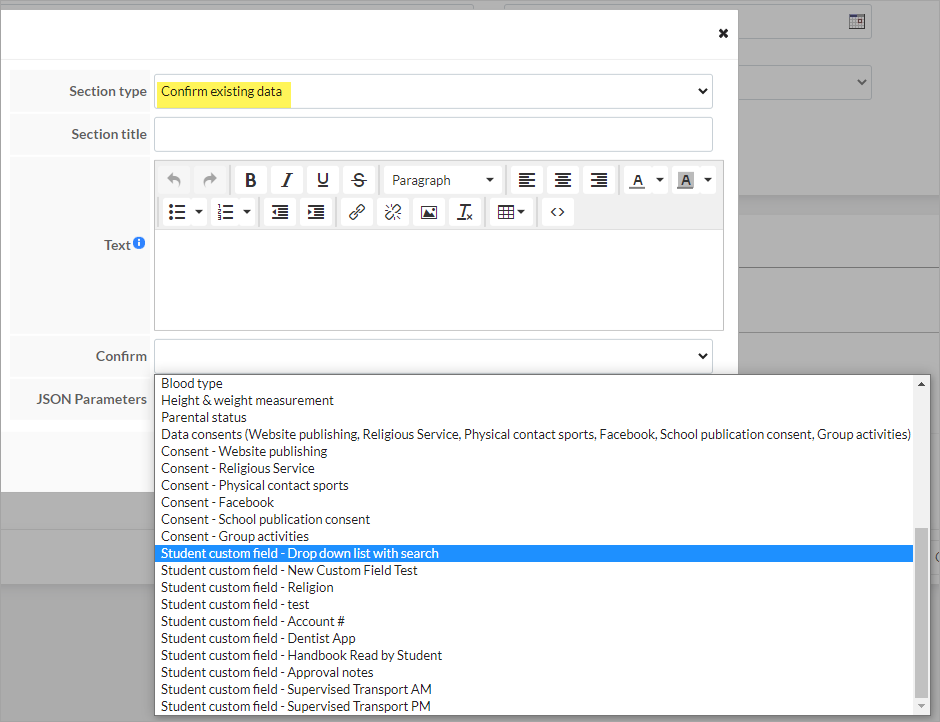This screenshot has height=722, width=940.
Task: Click the dropdown list scrollbar thumb
Action: click(921, 613)
